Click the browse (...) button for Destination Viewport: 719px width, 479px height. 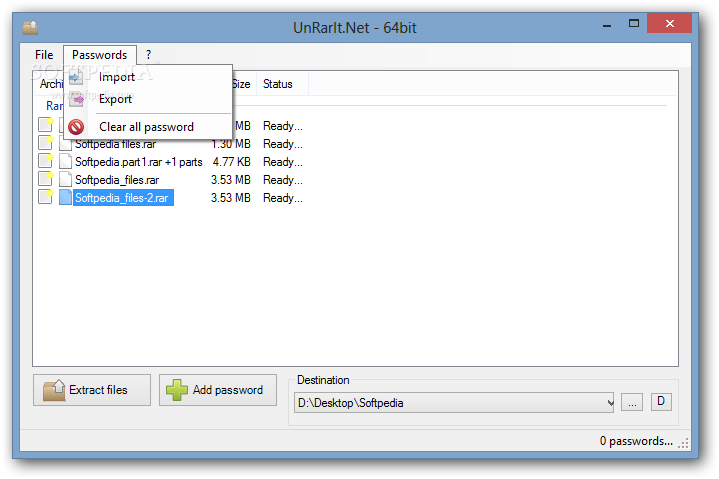632,403
